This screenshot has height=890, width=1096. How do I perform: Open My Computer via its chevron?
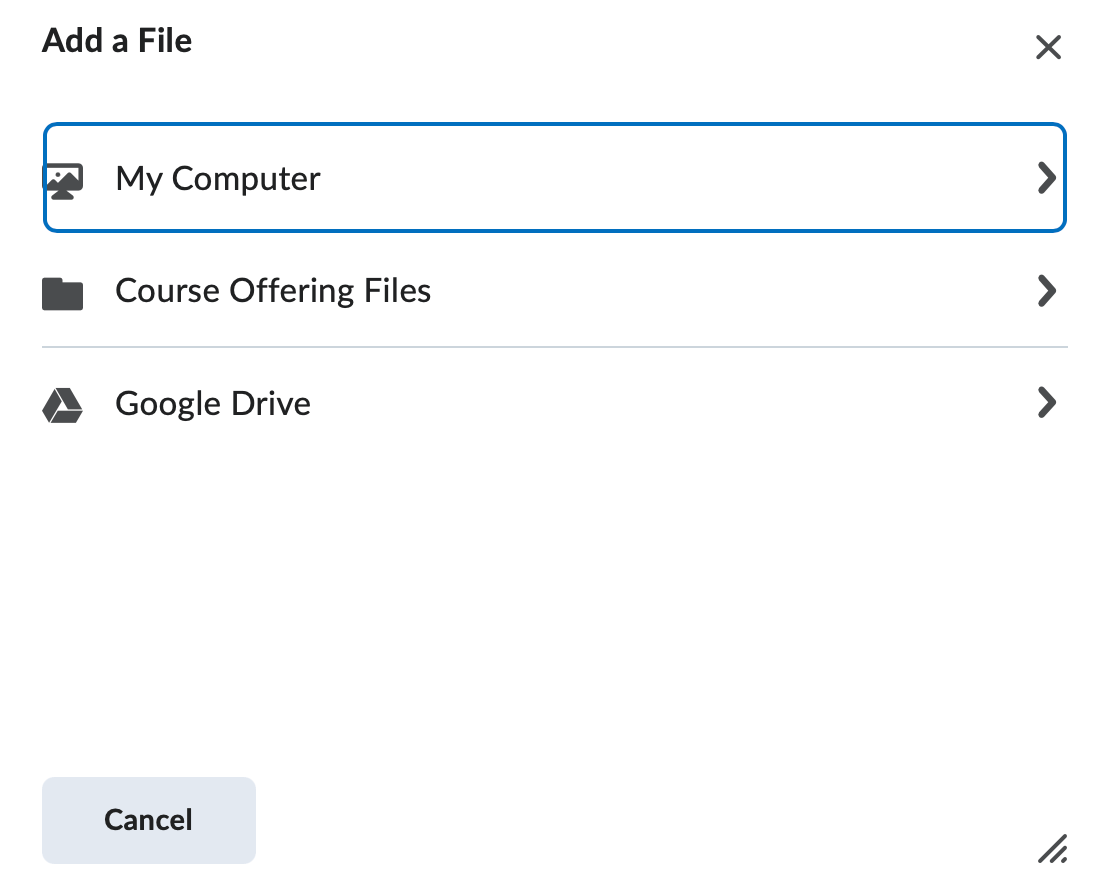[x=1048, y=177]
